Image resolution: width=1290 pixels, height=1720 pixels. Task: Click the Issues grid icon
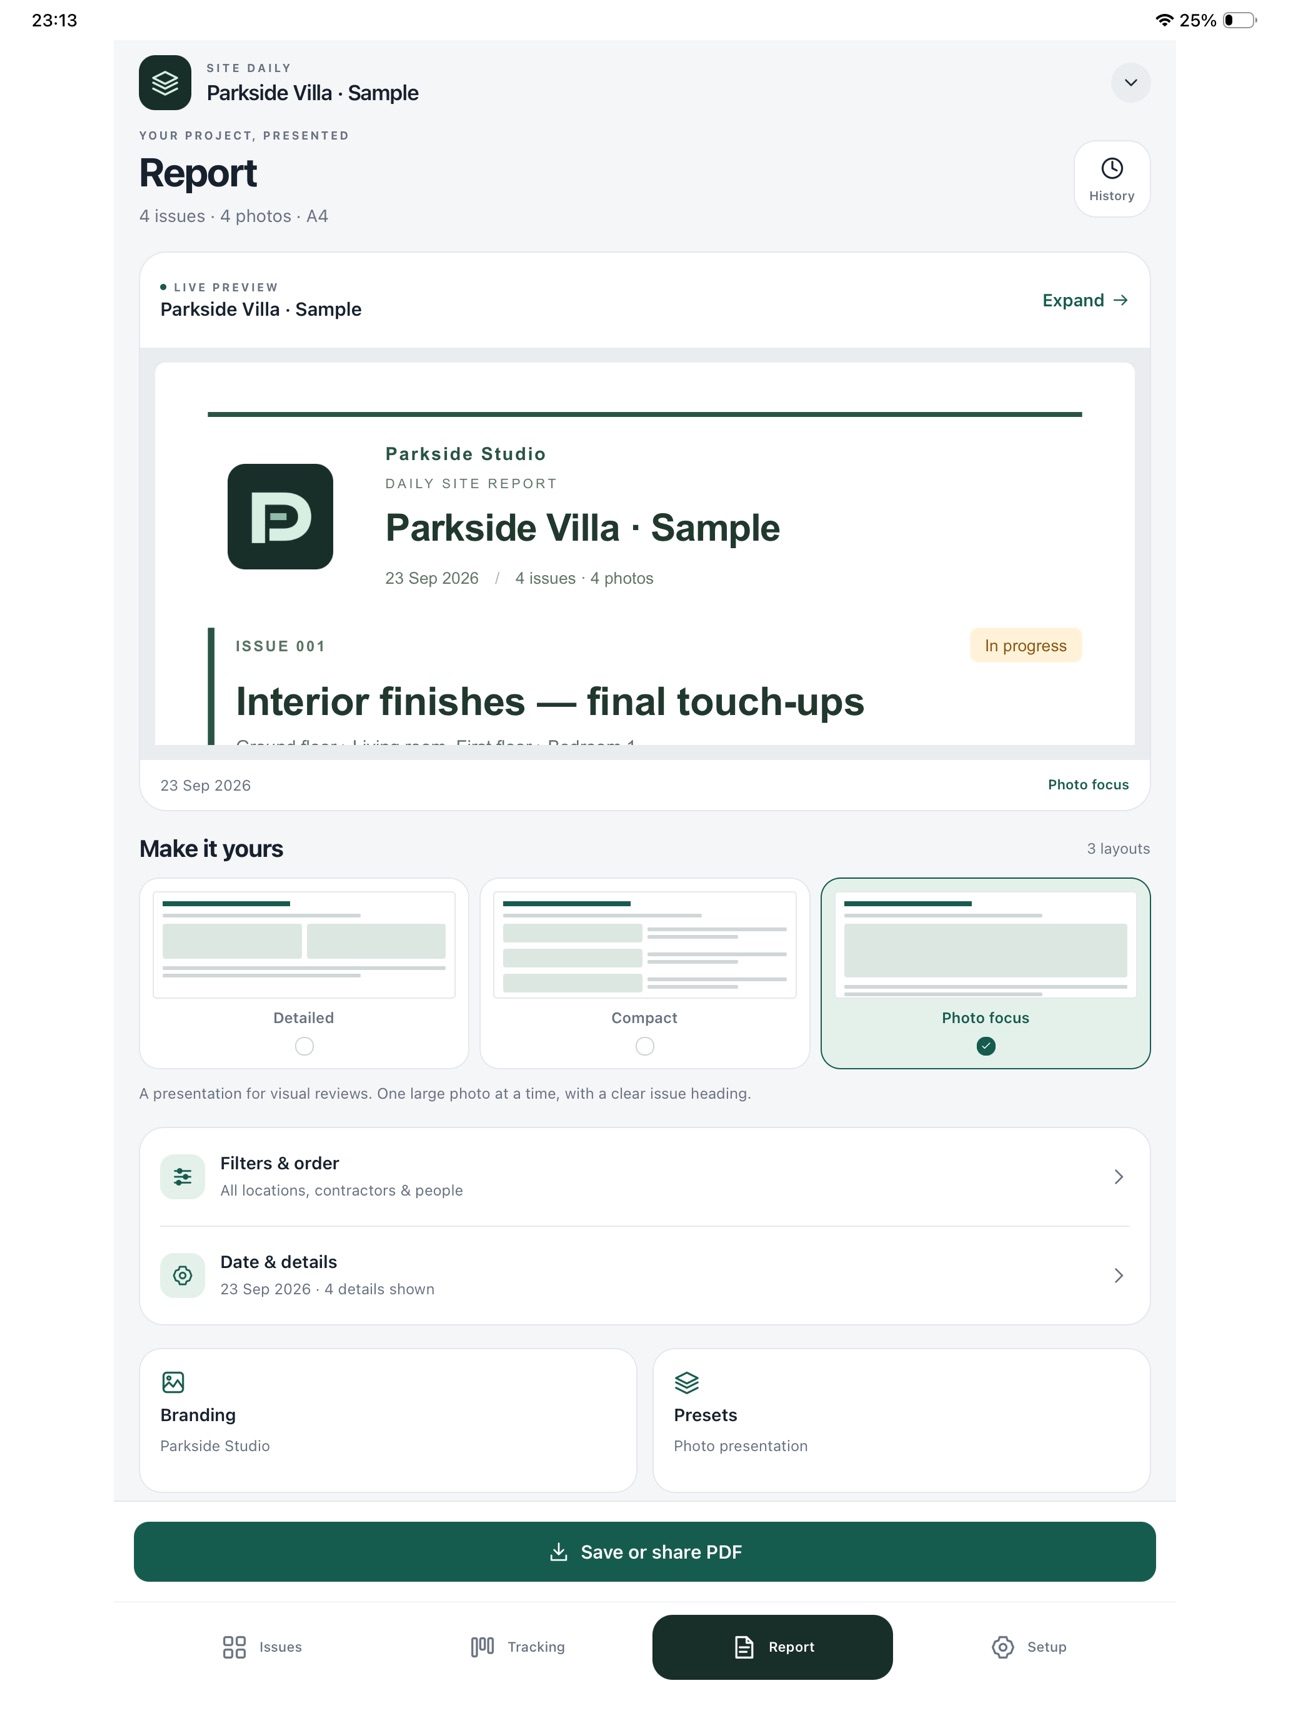pos(234,1647)
